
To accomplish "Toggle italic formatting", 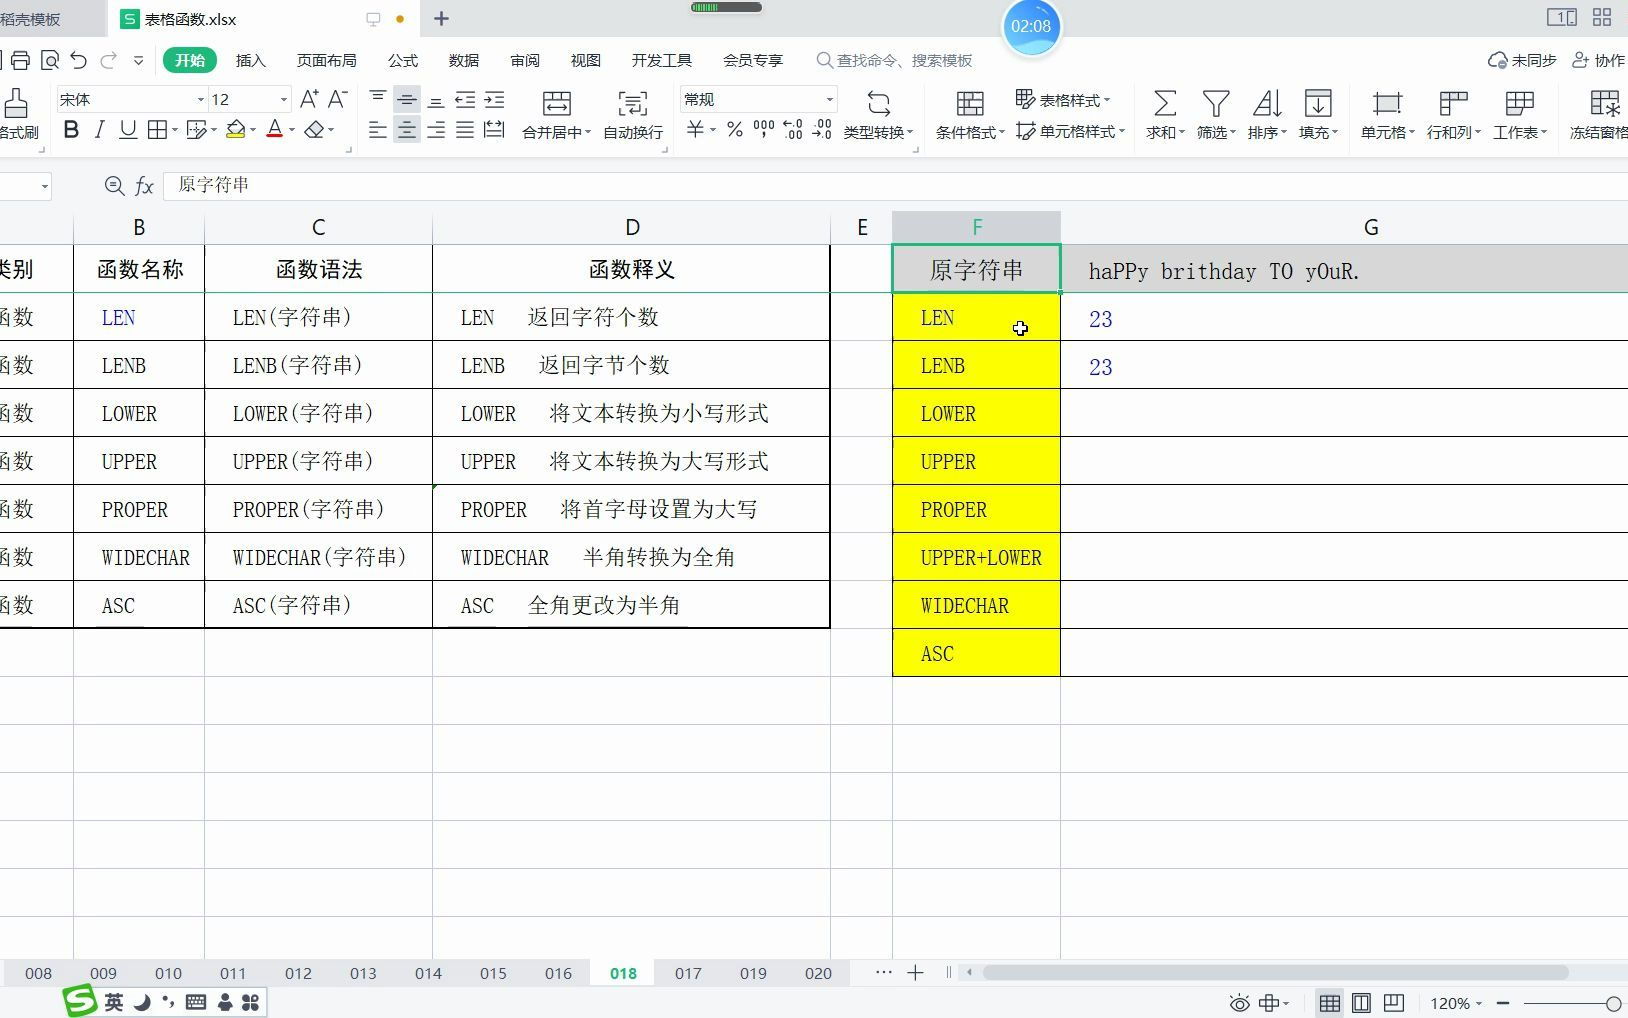I will (99, 130).
